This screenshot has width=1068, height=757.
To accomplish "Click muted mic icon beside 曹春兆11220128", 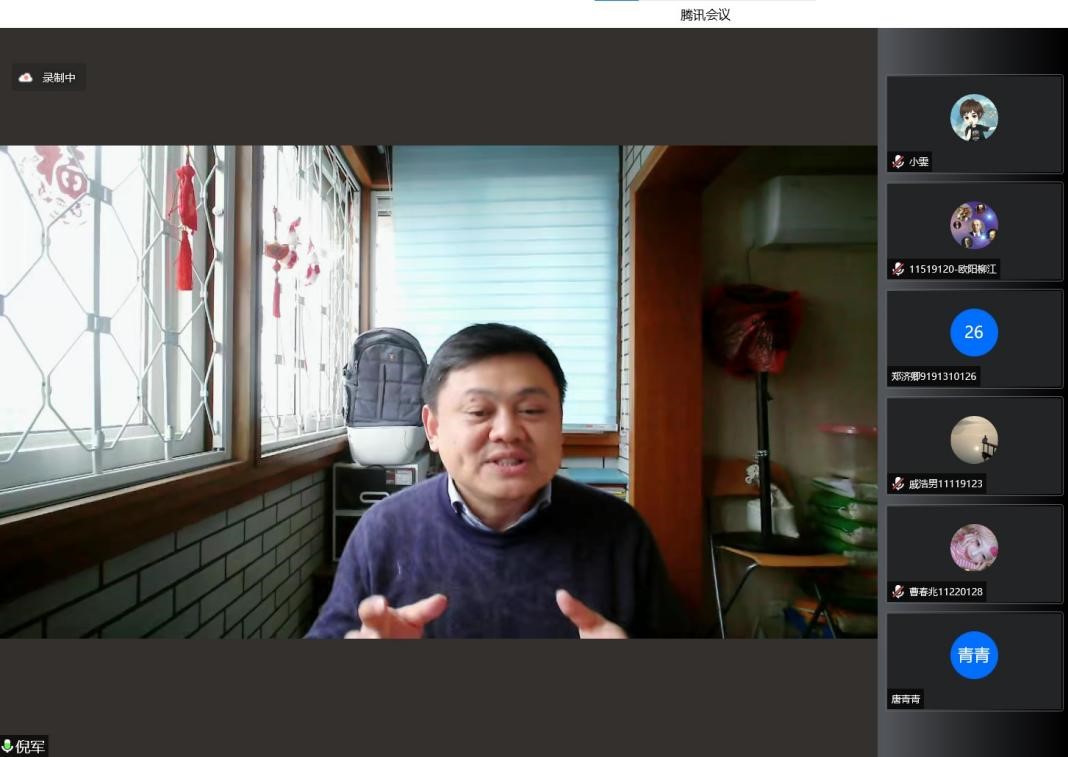I will (x=898, y=592).
